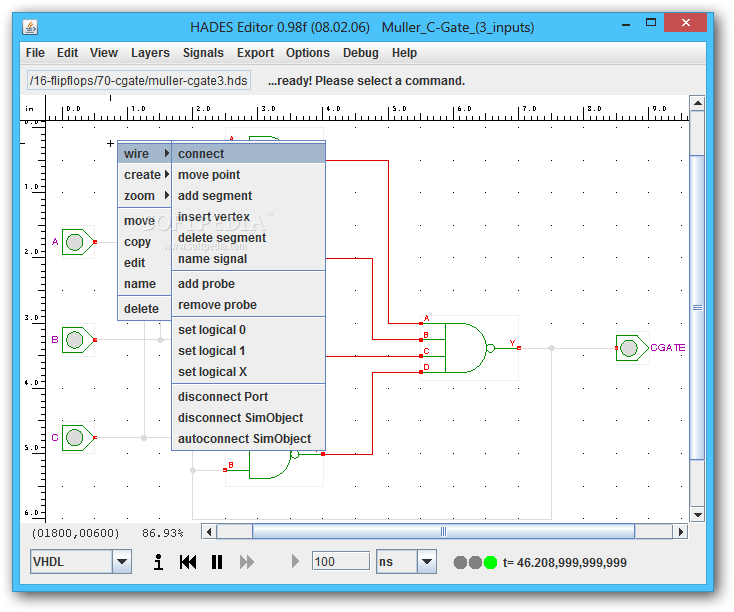Click the file path field muller-cgate3.hds

pyautogui.click(x=139, y=81)
